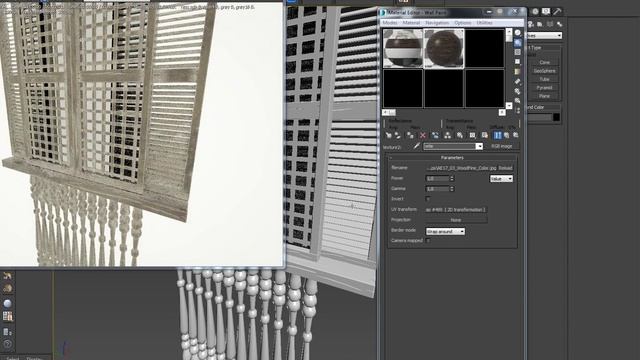Click Go to Parent icon
Image resolution: width=640 pixels, height=360 pixels.
(507, 135)
